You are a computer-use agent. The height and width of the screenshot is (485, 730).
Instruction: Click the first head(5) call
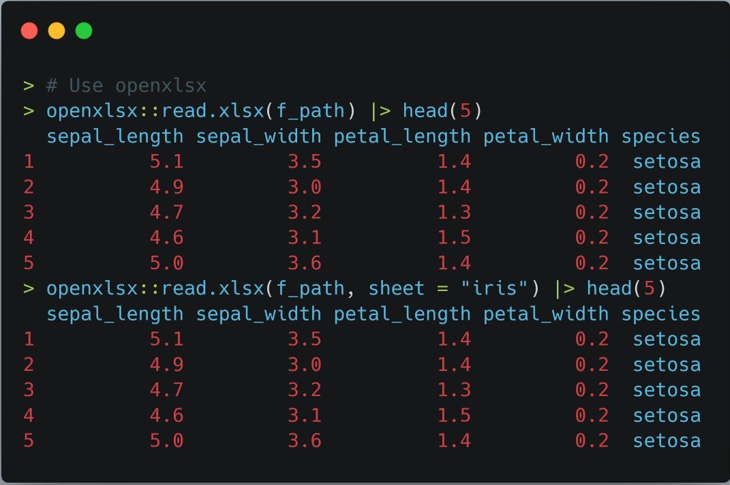click(442, 111)
